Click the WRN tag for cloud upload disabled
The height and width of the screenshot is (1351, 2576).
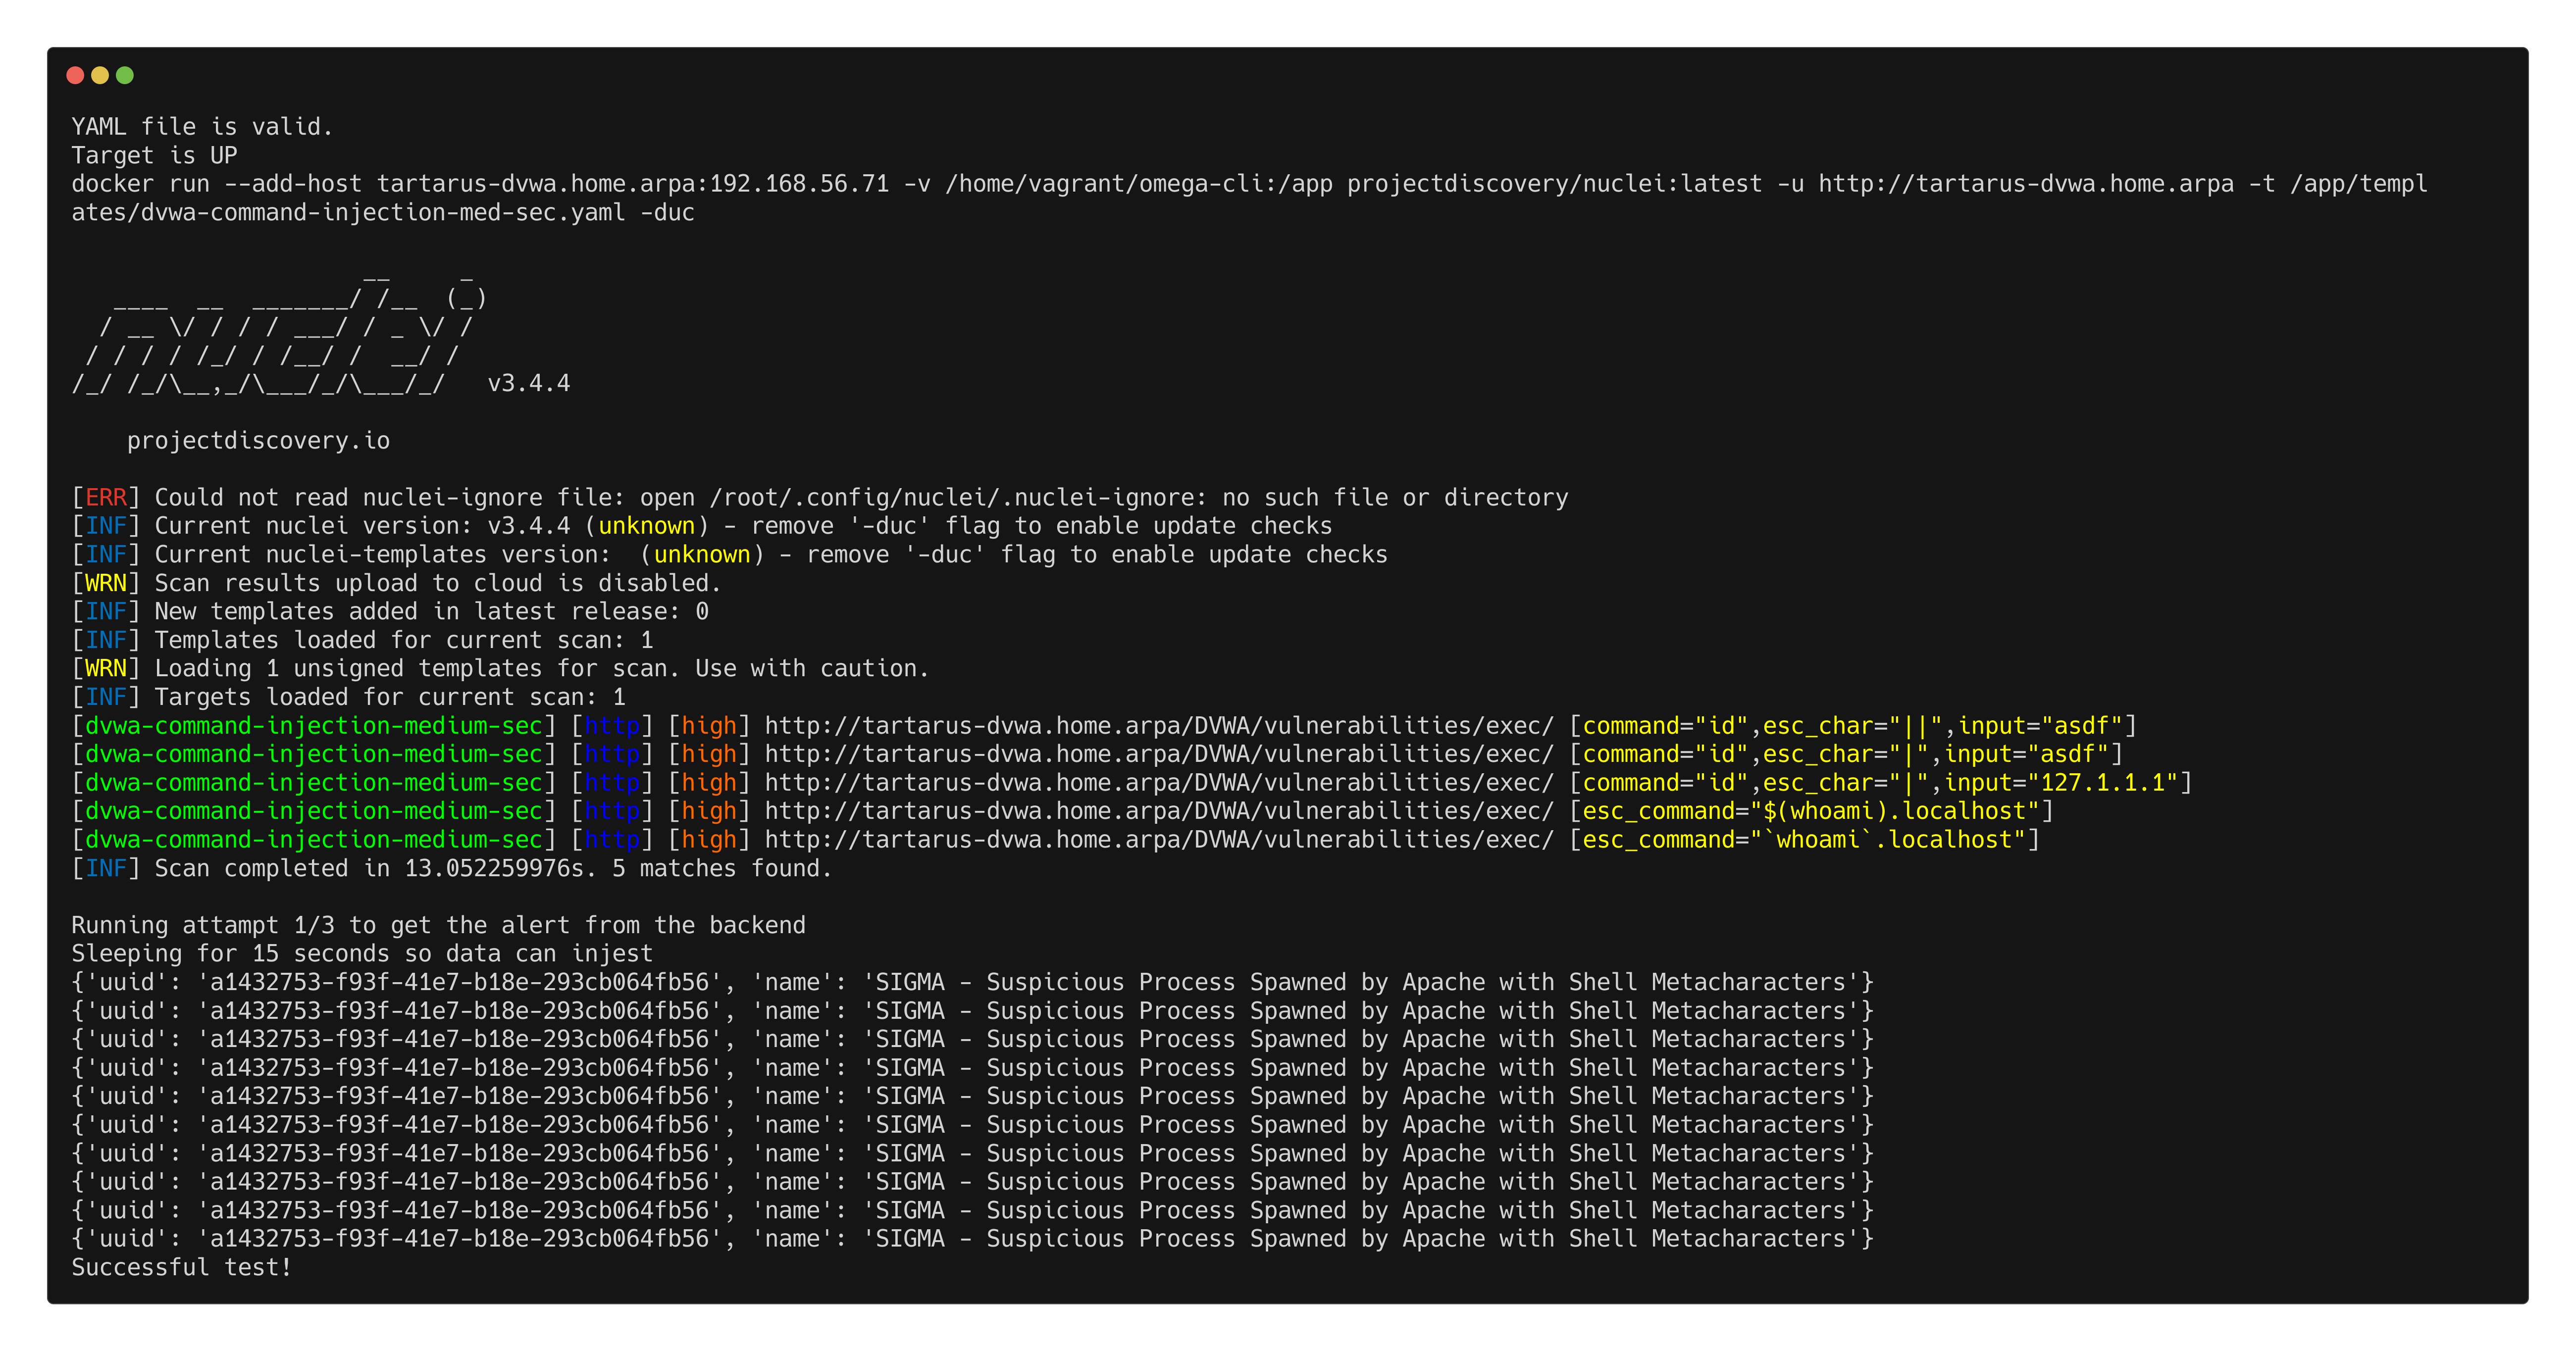pyautogui.click(x=105, y=583)
